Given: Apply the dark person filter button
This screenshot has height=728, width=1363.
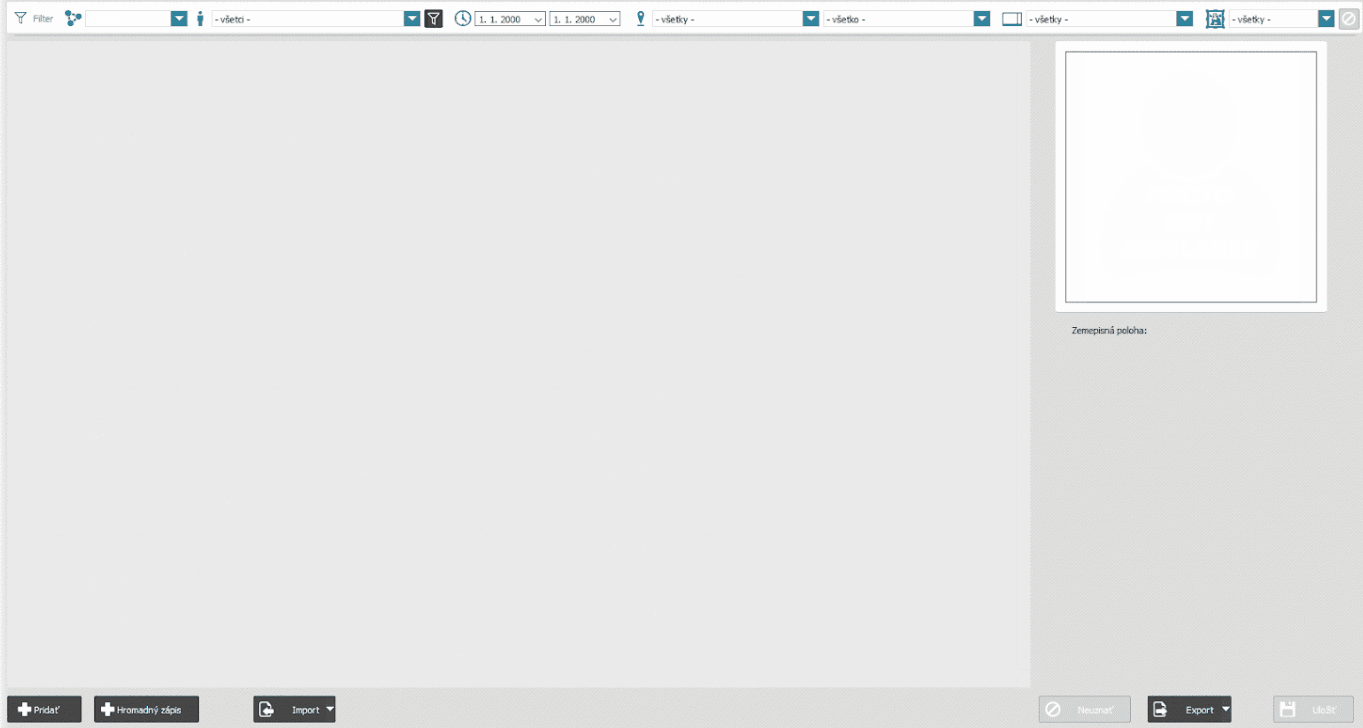Looking at the screenshot, I should tap(433, 18).
